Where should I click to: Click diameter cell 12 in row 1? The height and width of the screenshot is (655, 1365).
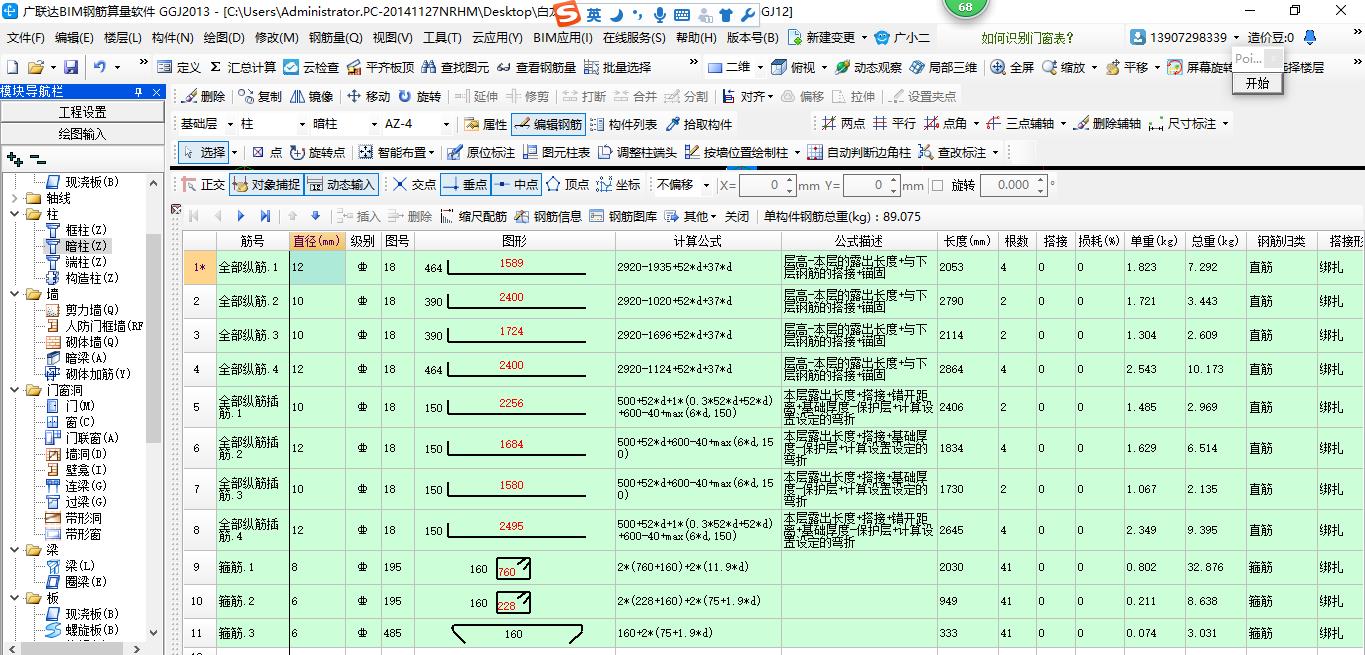pos(318,267)
